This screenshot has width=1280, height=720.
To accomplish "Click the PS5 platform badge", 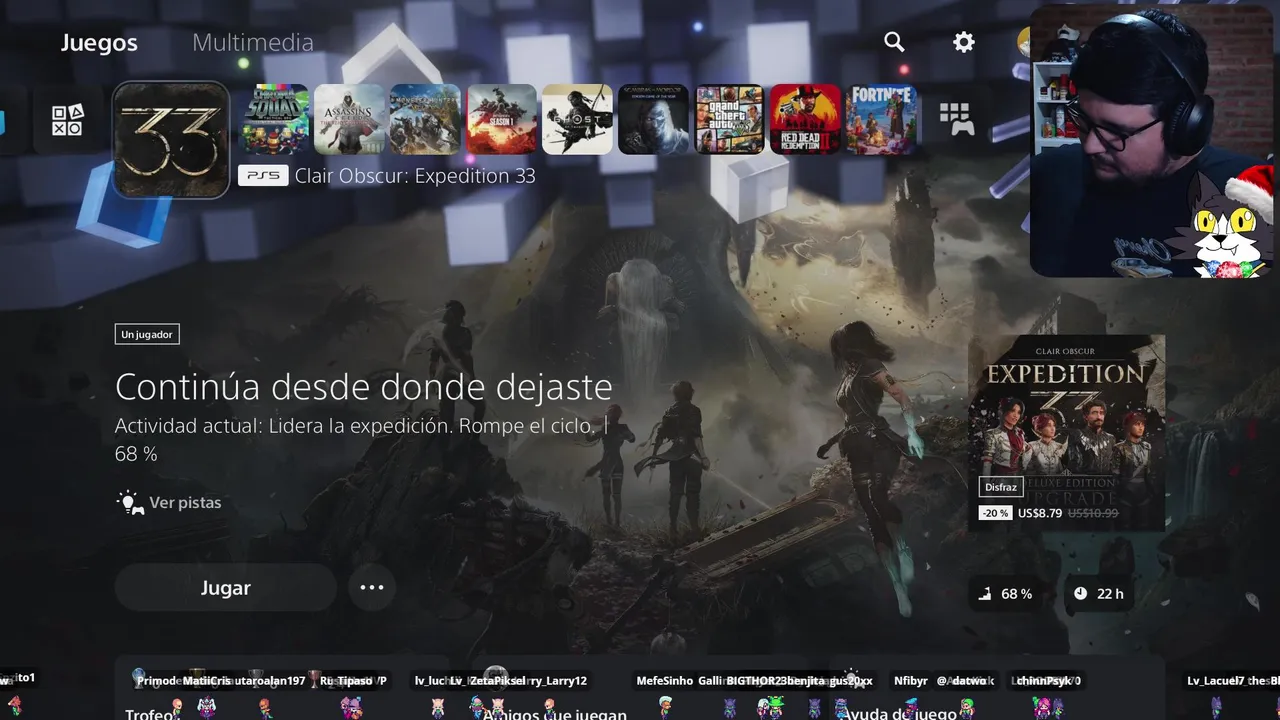I will pos(263,176).
